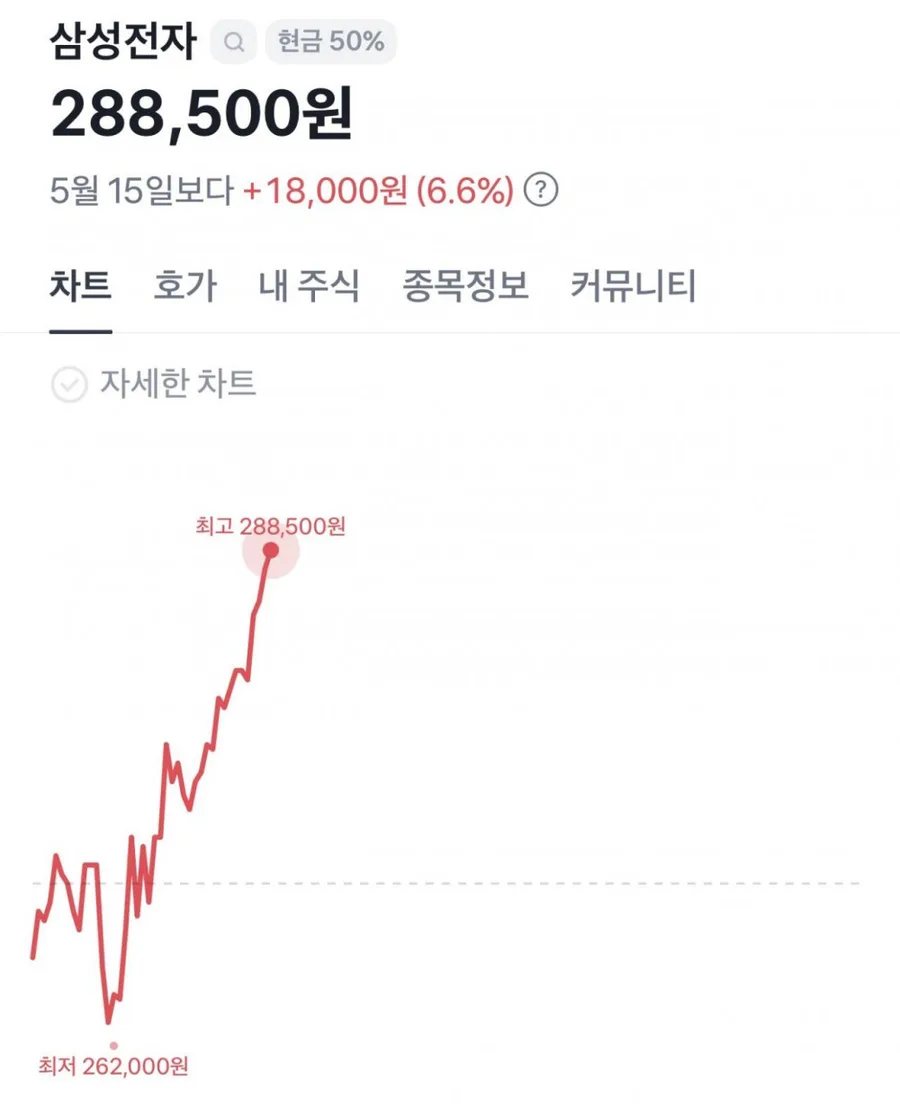Screen dimensions: 900x1116
Task: Toggle the 자세한 차트 checkbox
Action: point(69,385)
